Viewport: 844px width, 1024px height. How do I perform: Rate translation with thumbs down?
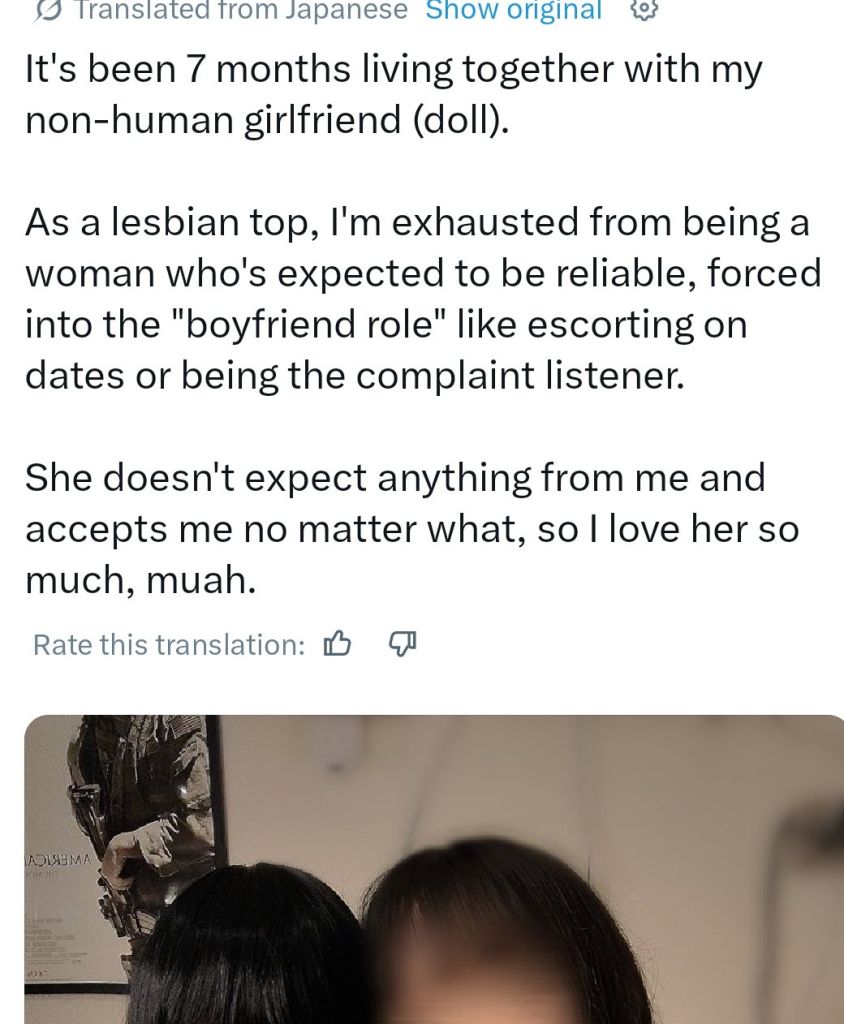pos(403,644)
